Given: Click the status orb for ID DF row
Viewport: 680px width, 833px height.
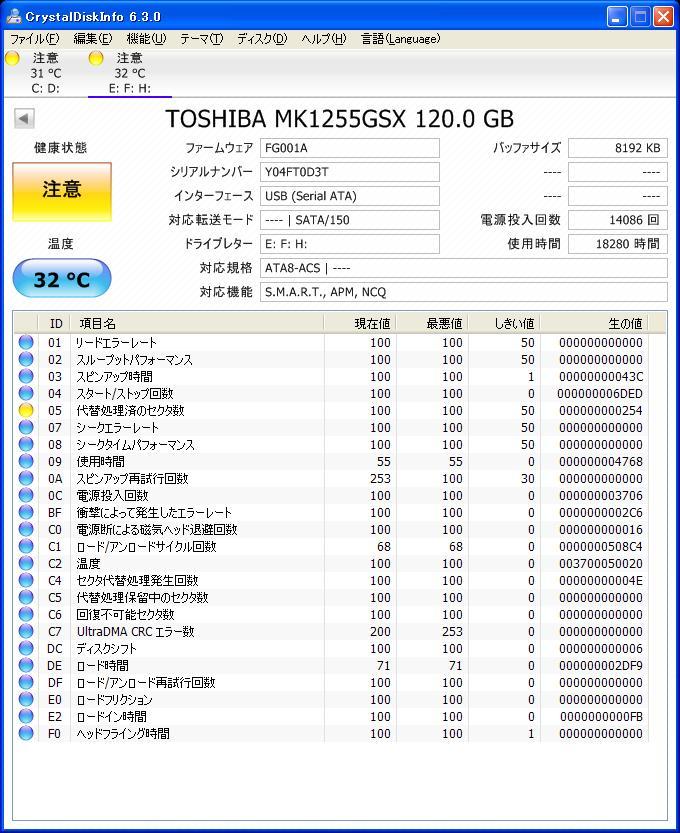Looking at the screenshot, I should coord(26,682).
